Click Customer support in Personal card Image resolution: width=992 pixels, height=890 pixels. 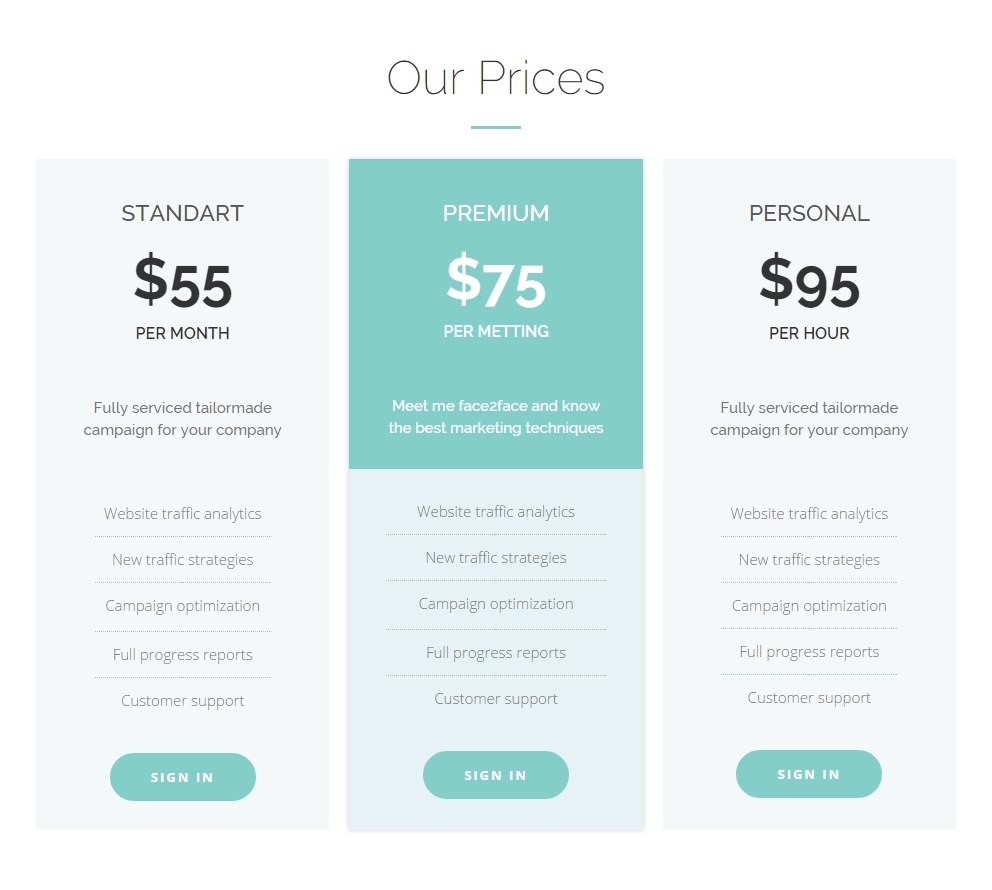point(809,698)
